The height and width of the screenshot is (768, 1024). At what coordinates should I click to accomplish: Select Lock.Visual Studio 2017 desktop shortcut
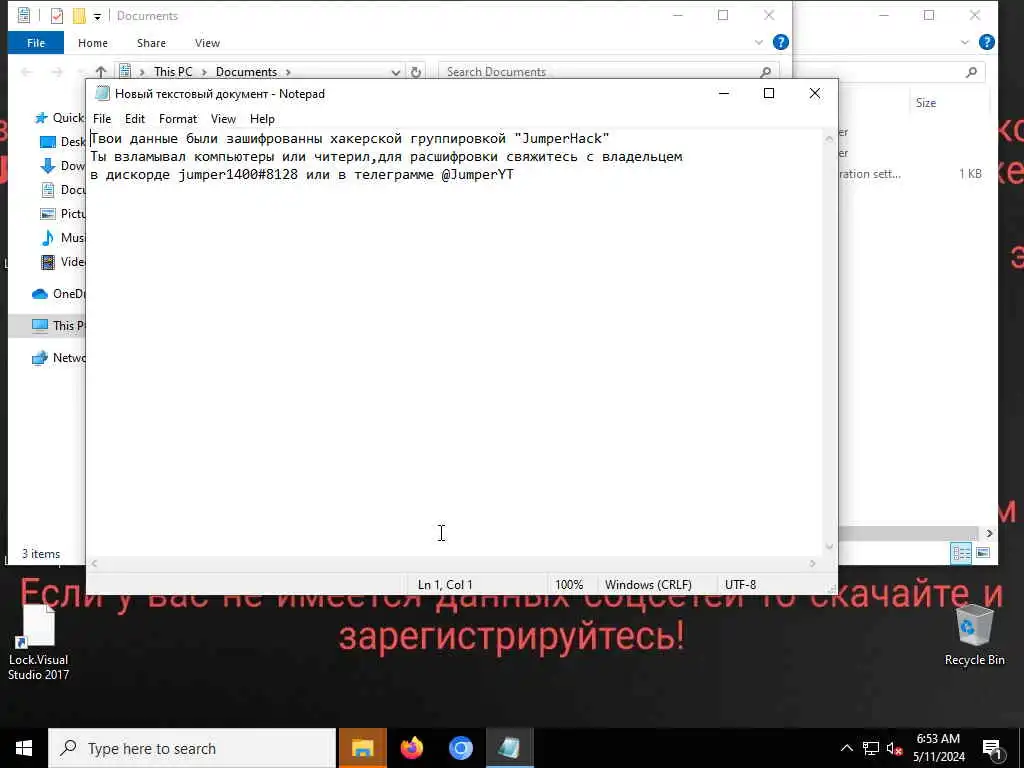(x=38, y=643)
